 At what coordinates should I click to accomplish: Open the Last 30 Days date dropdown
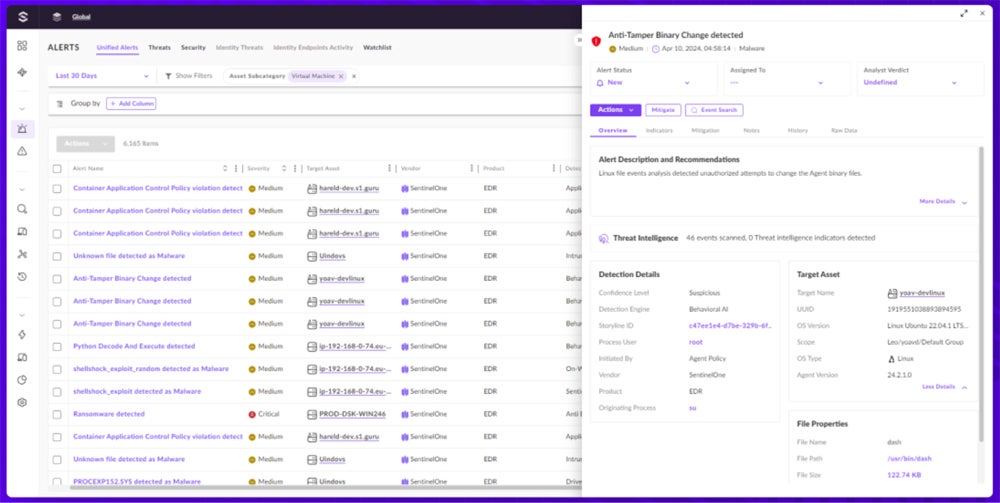pyautogui.click(x=101, y=76)
